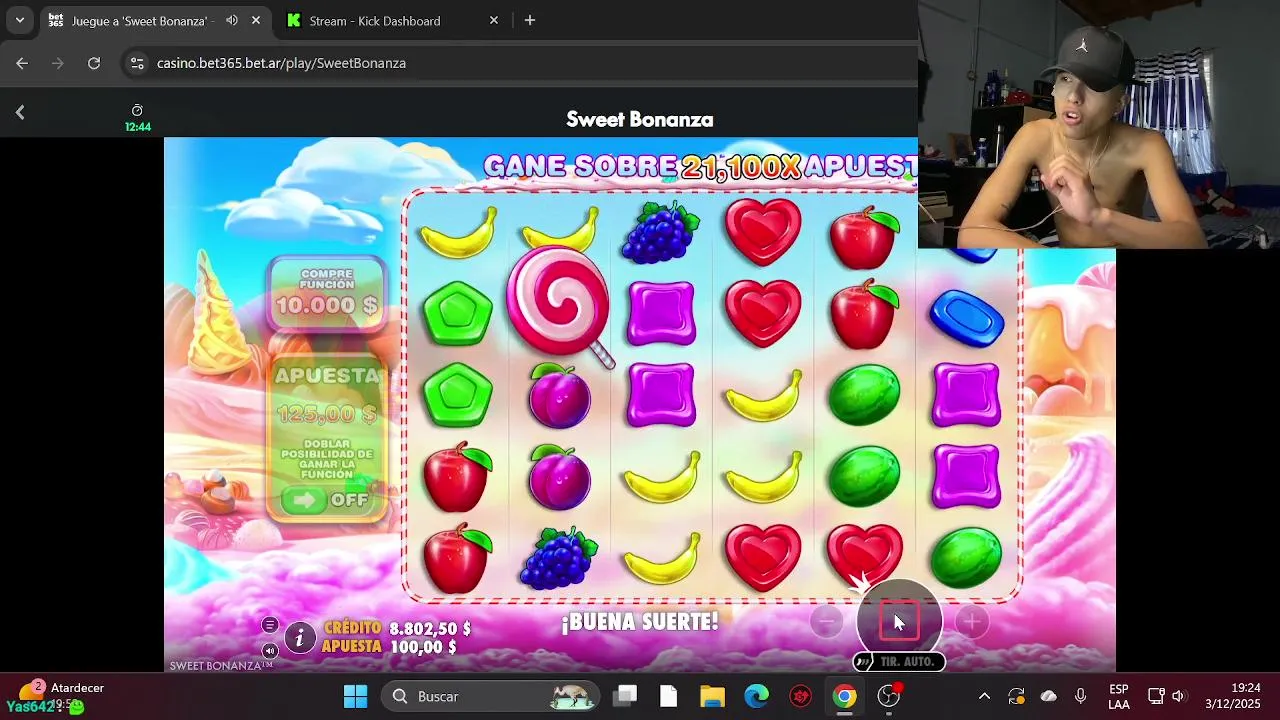Open the clock showing 19:24 3/12/2025

coord(1232,696)
